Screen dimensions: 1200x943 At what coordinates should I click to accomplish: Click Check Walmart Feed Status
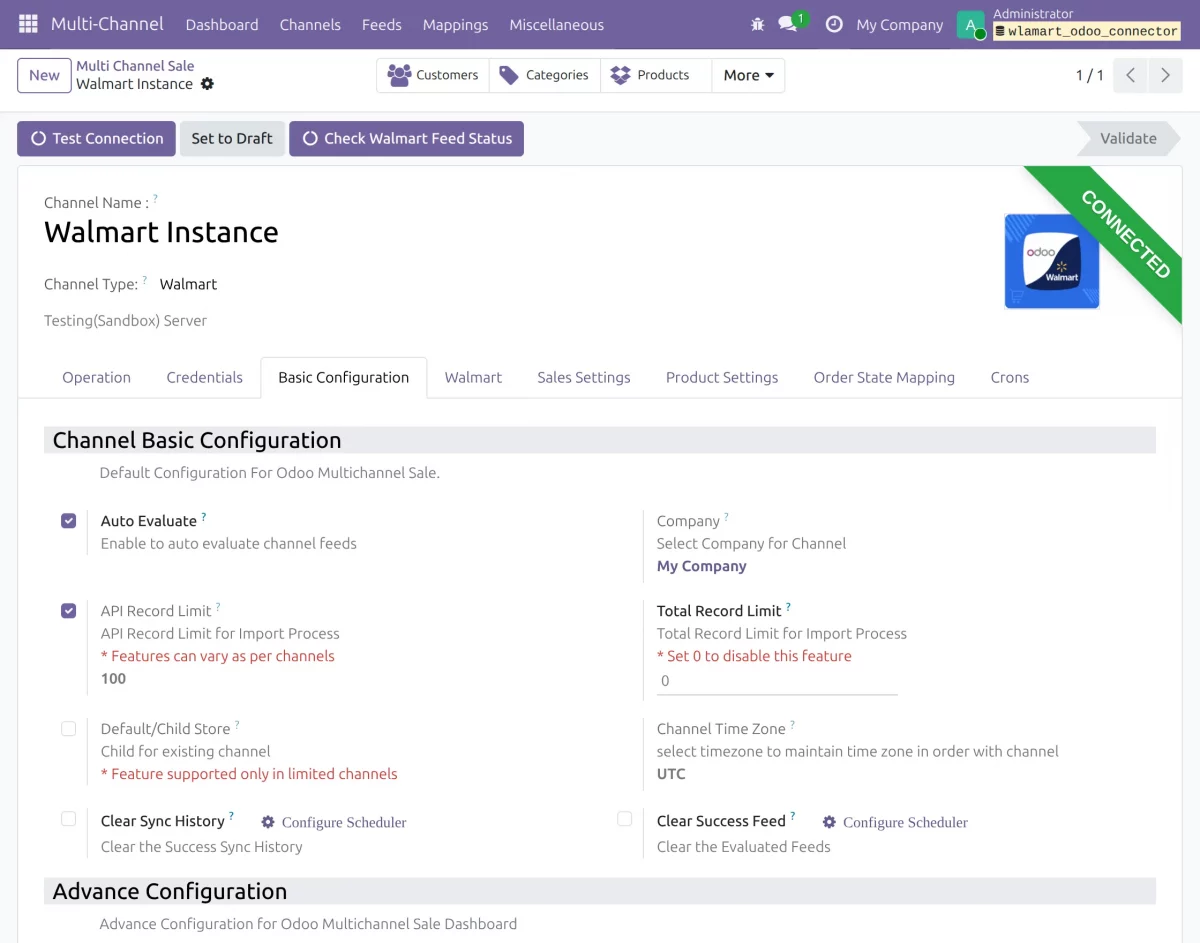pyautogui.click(x=406, y=139)
